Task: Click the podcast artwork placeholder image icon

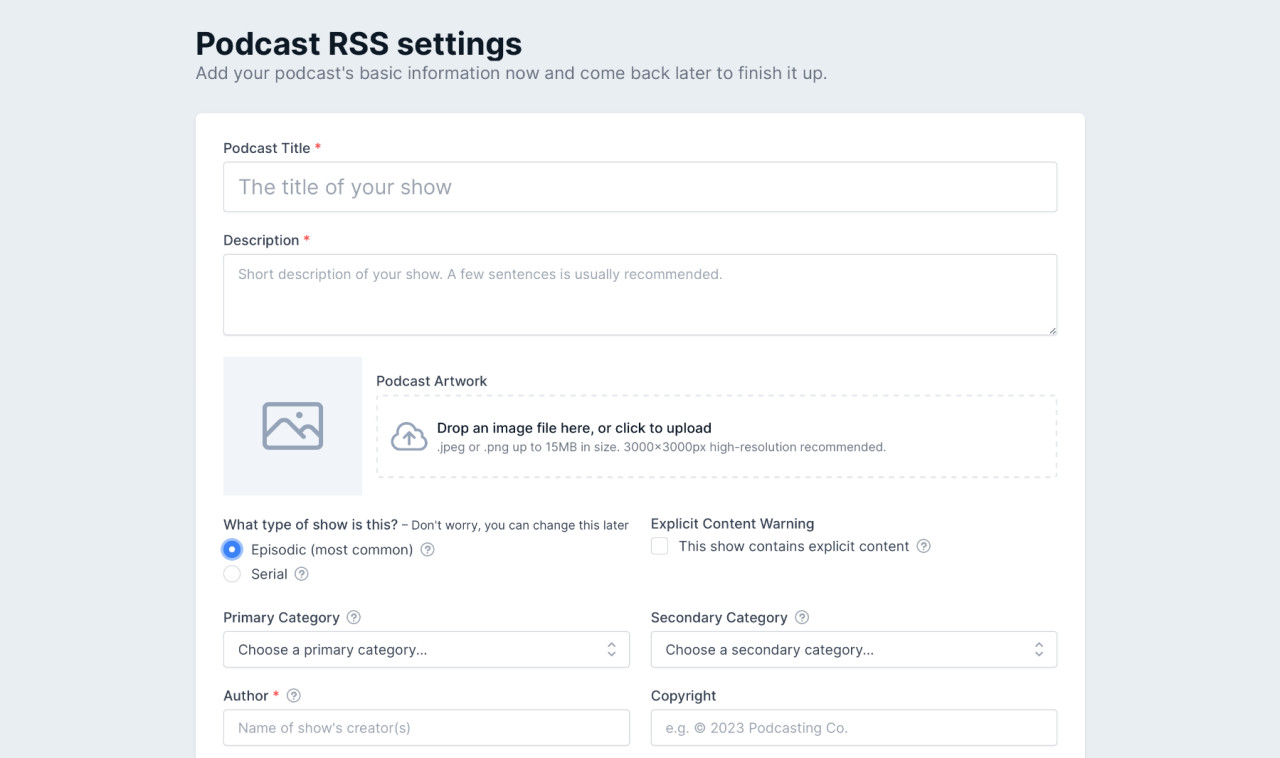Action: pos(292,426)
